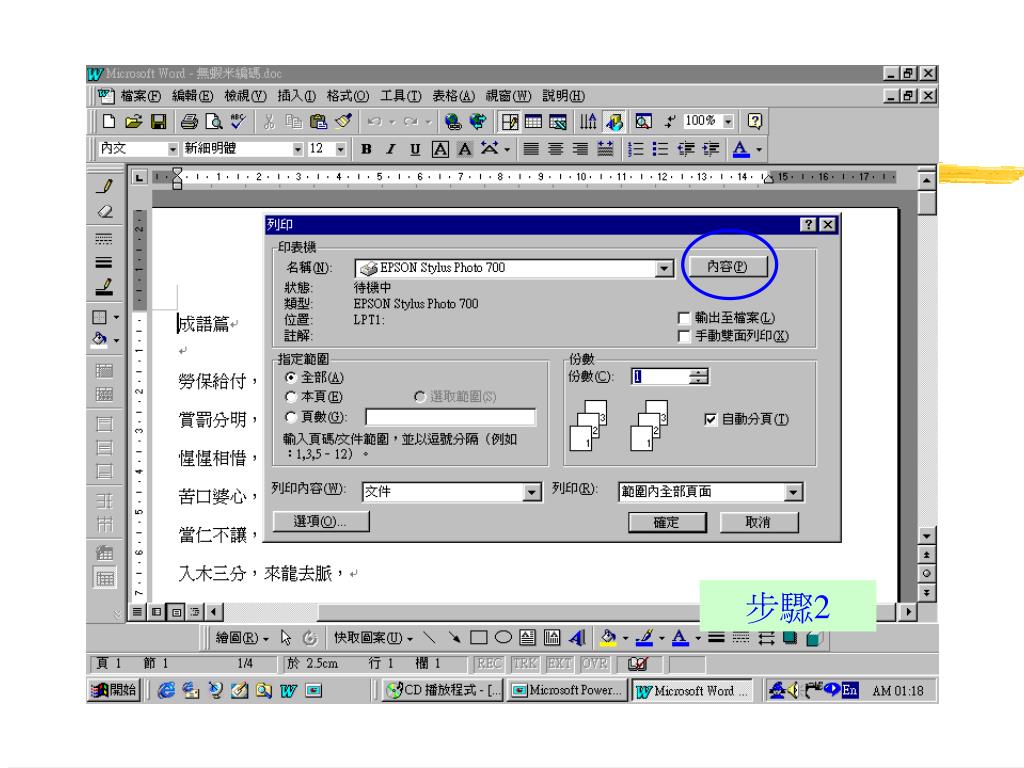1024x768 pixels.
Task: Open the font name 新細明體 dropdown
Action: [298, 150]
